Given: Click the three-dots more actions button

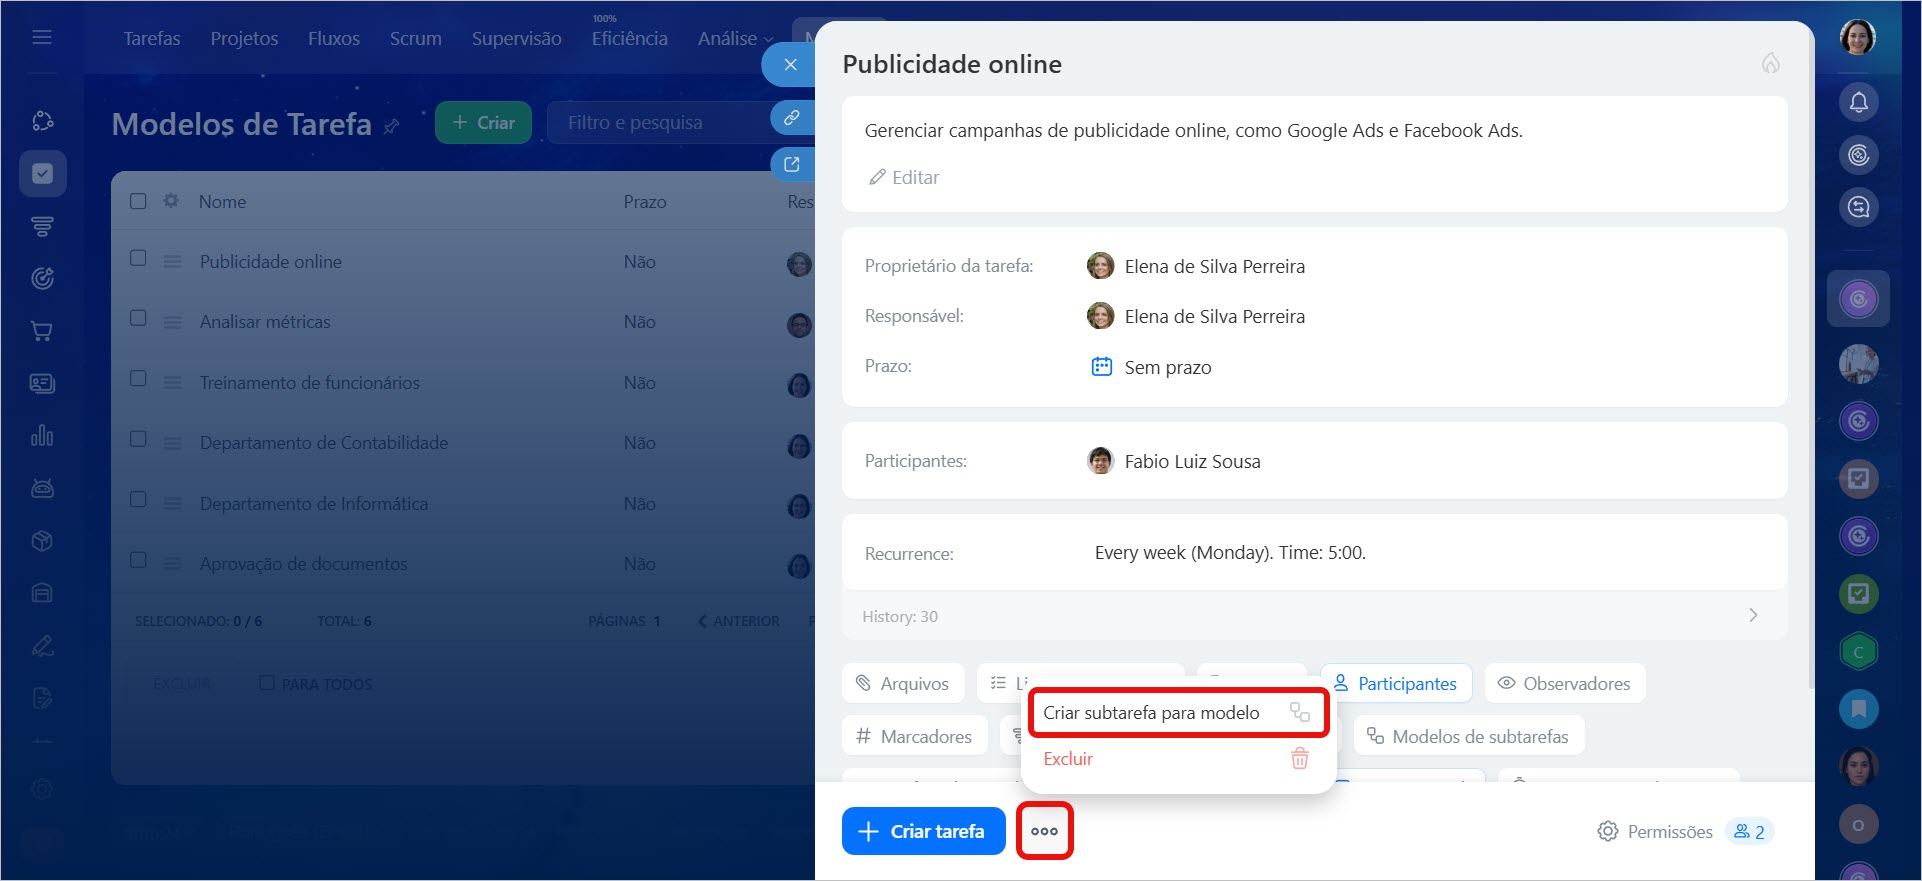Looking at the screenshot, I should [1044, 831].
